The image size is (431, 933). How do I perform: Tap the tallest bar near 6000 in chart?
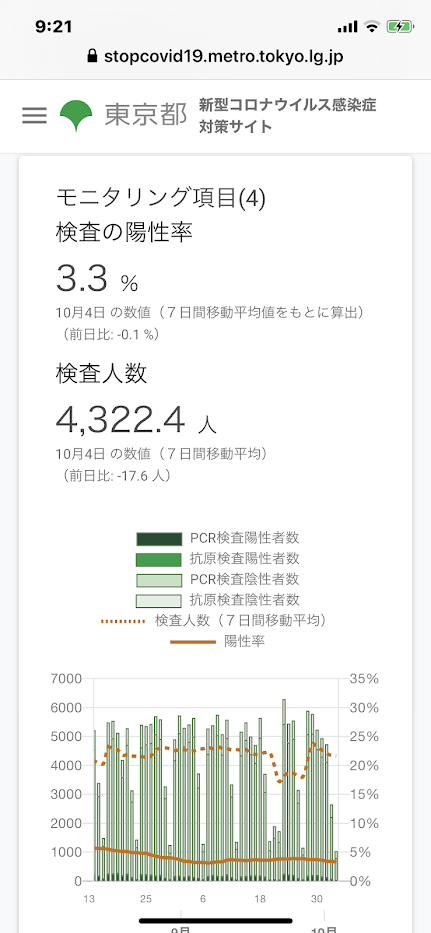[x=284, y=790]
